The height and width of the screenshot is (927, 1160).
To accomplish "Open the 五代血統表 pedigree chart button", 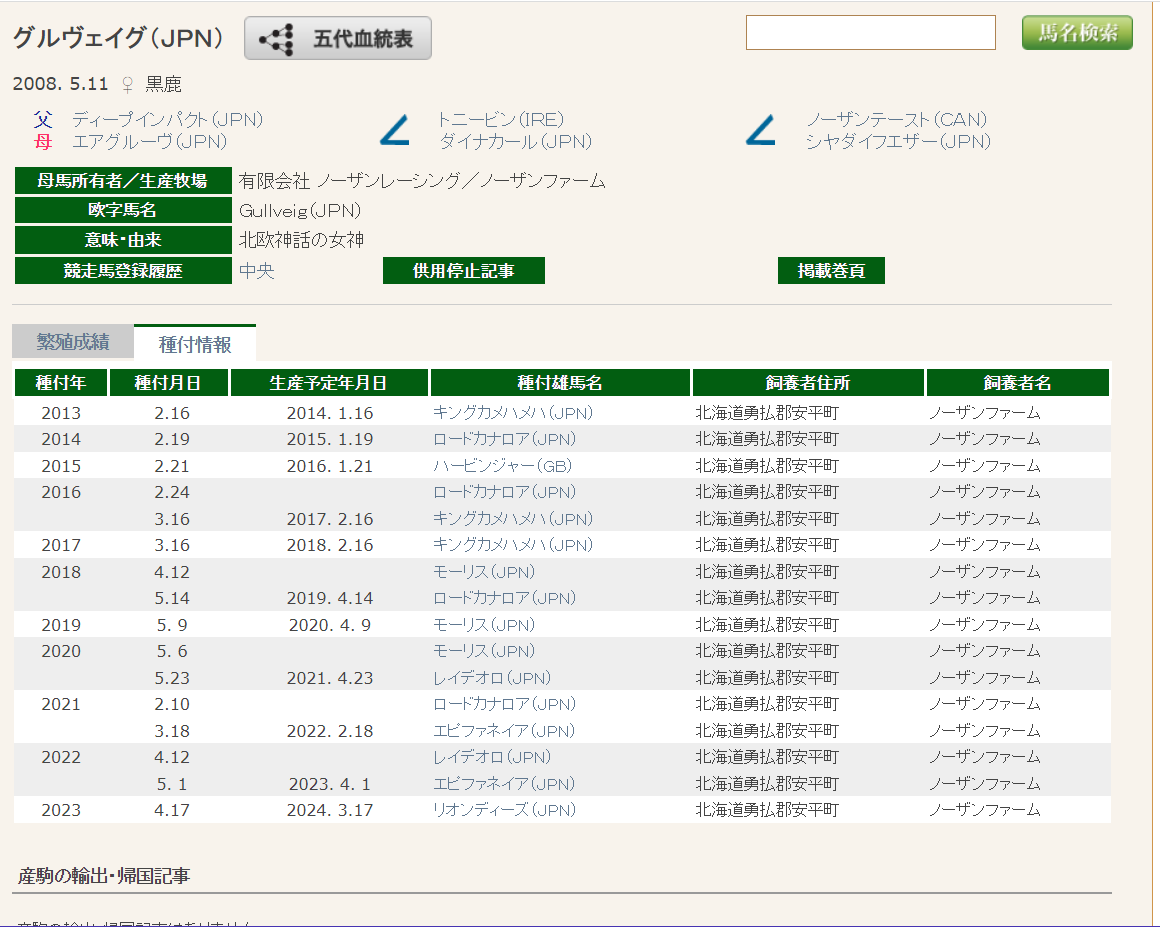I will pyautogui.click(x=338, y=39).
